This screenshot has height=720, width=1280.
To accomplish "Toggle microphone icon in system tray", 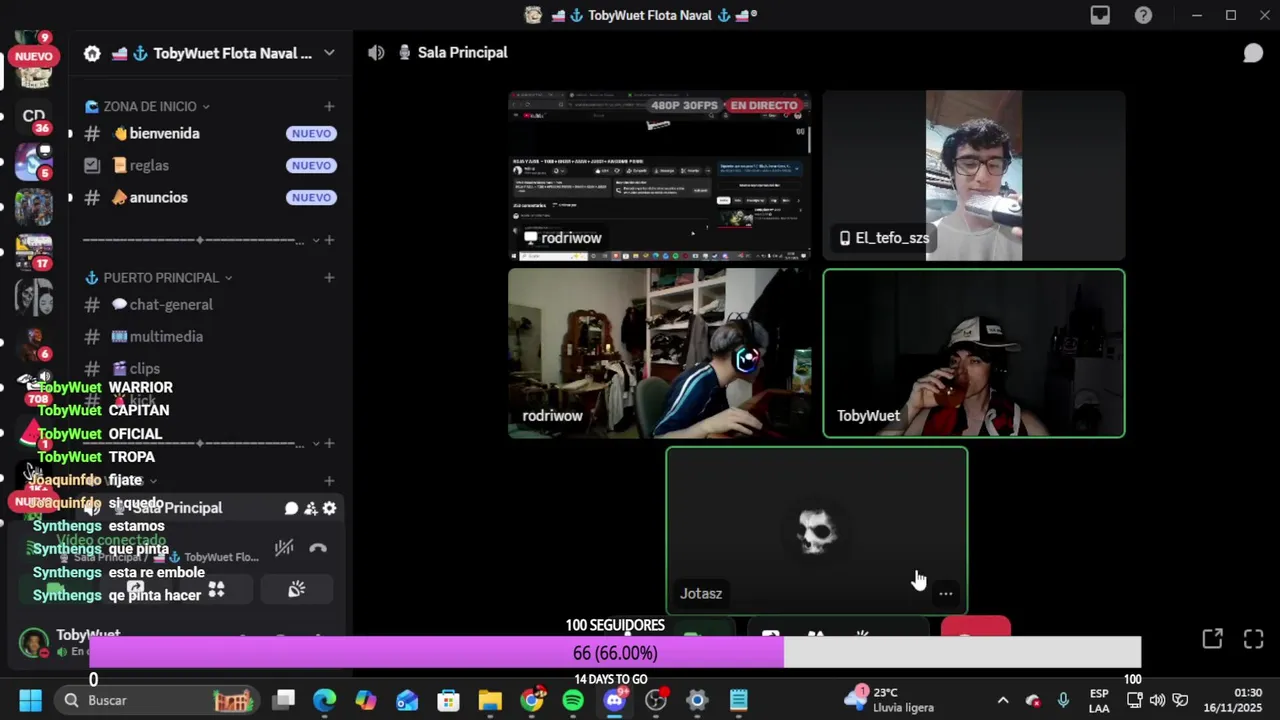I will click(x=1063, y=700).
